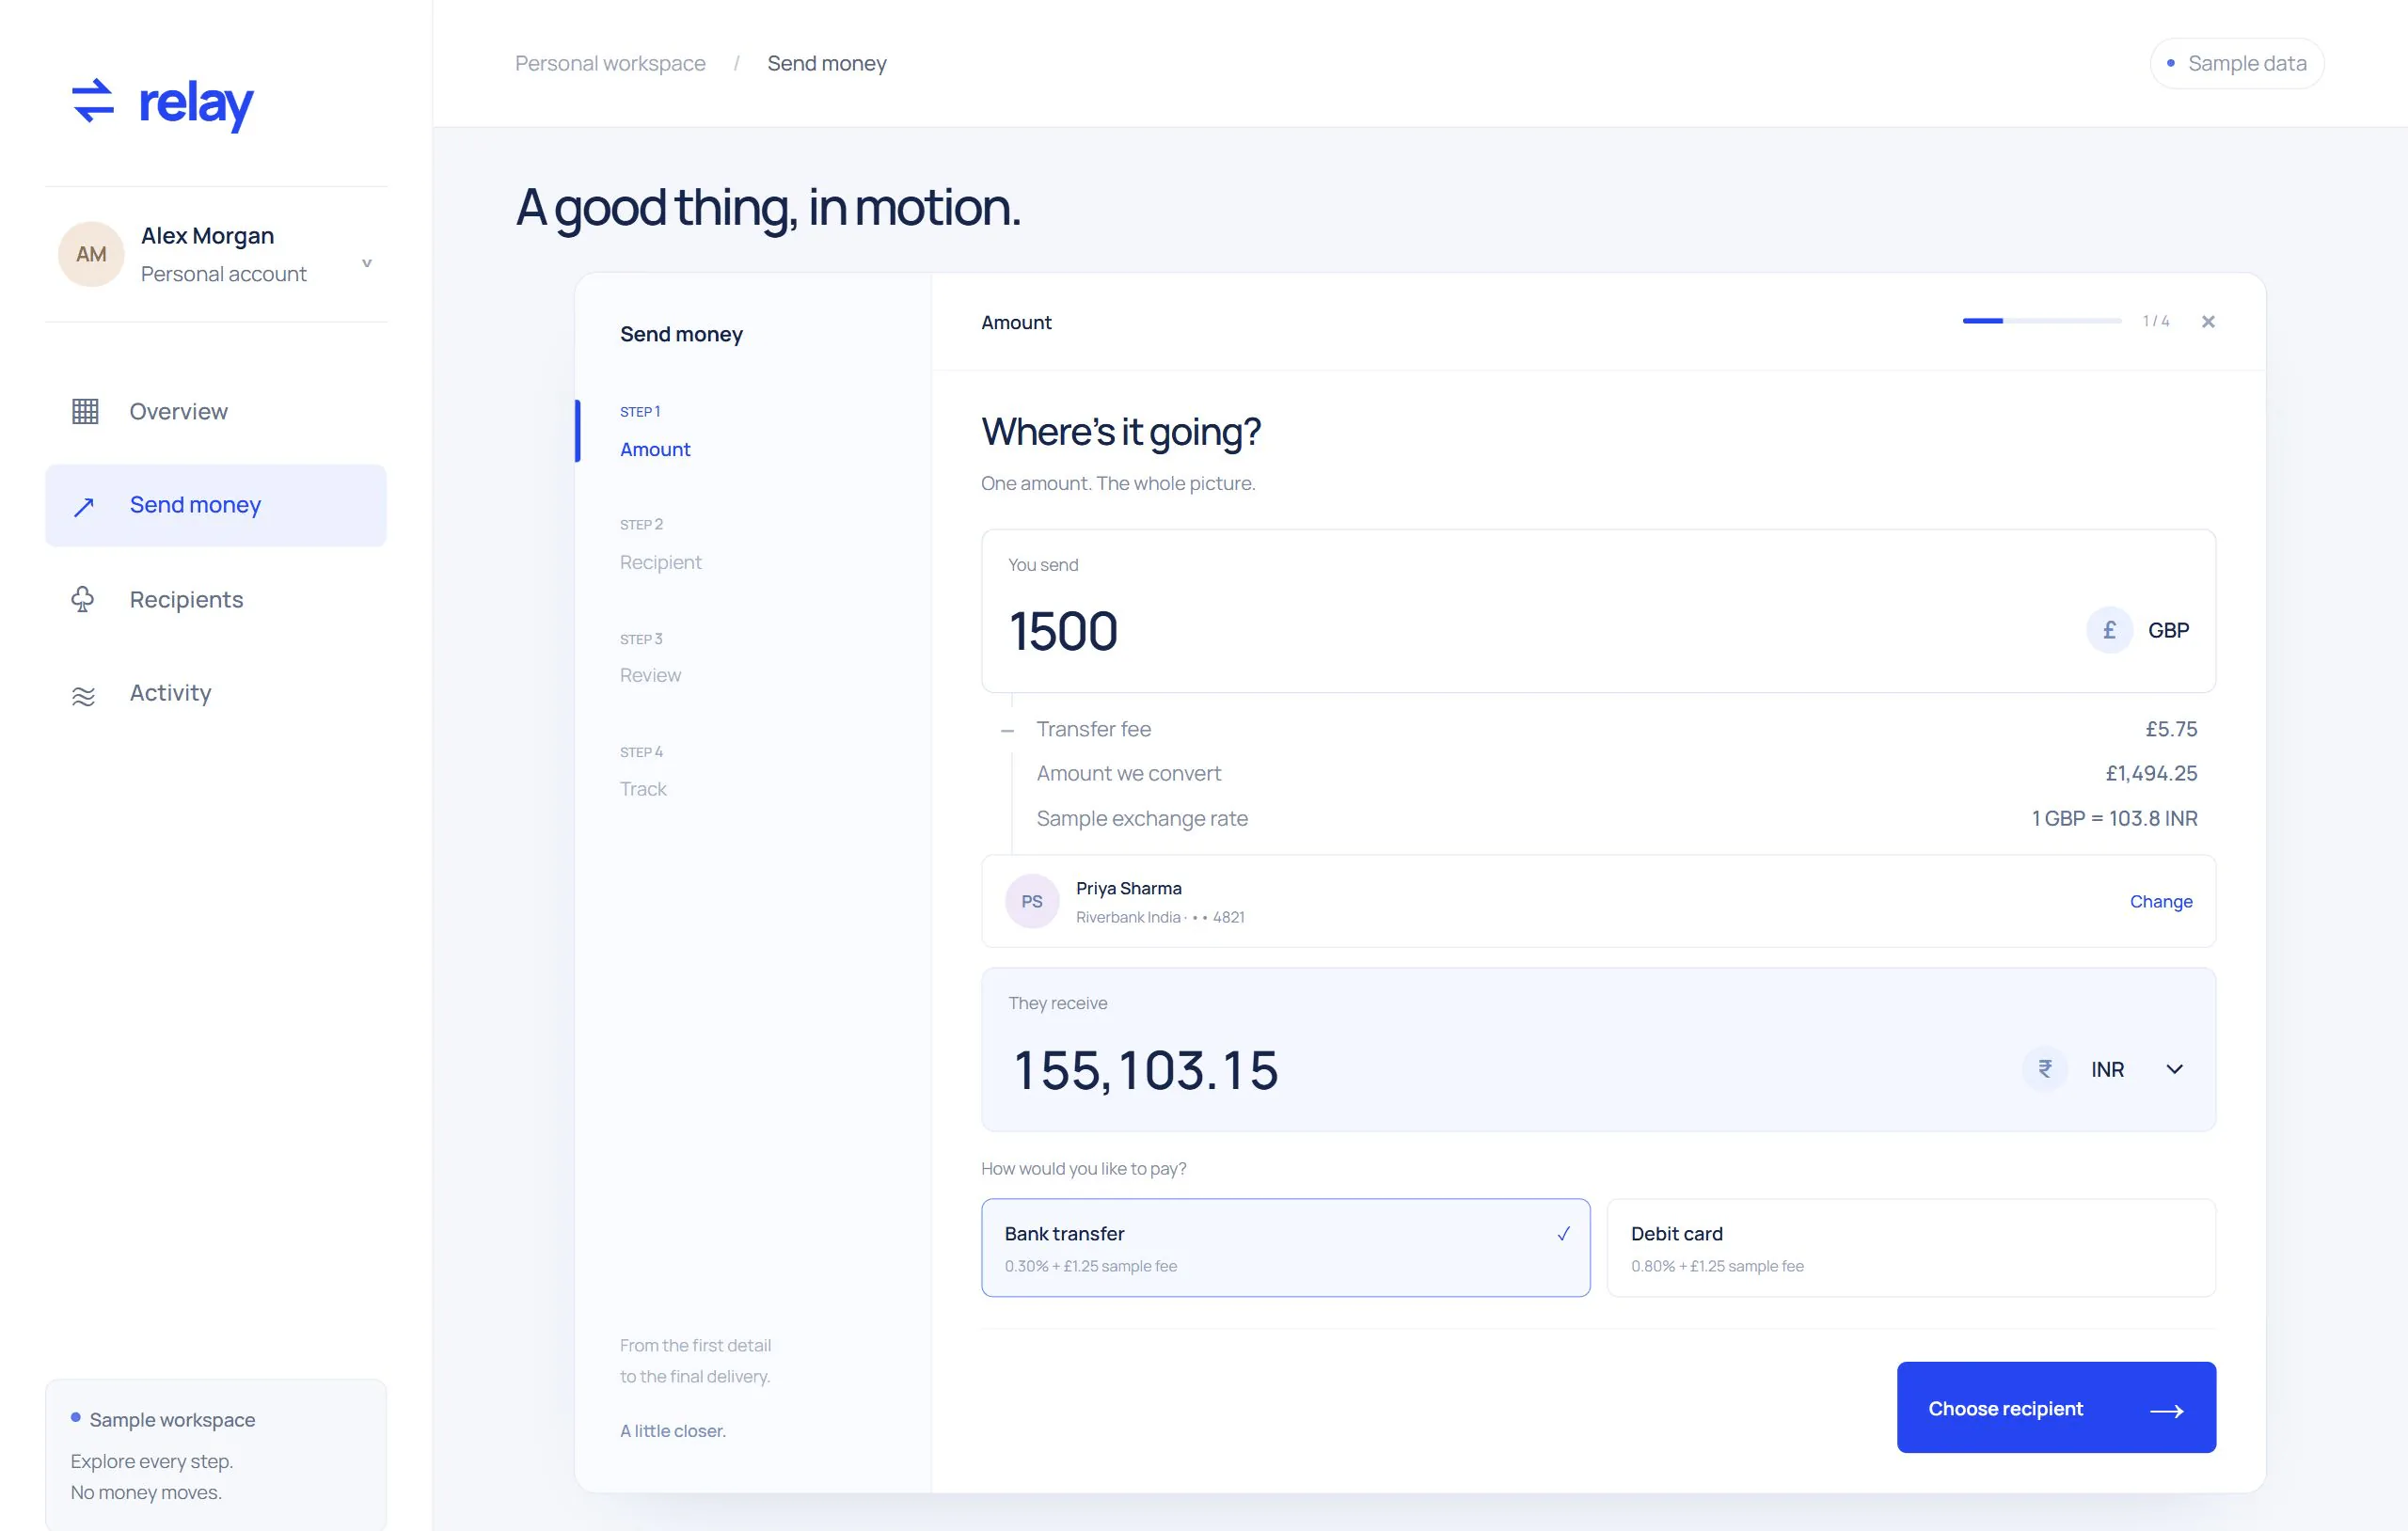Viewport: 2408px width, 1531px height.
Task: Close the Amount dialog with X
Action: coord(2208,321)
